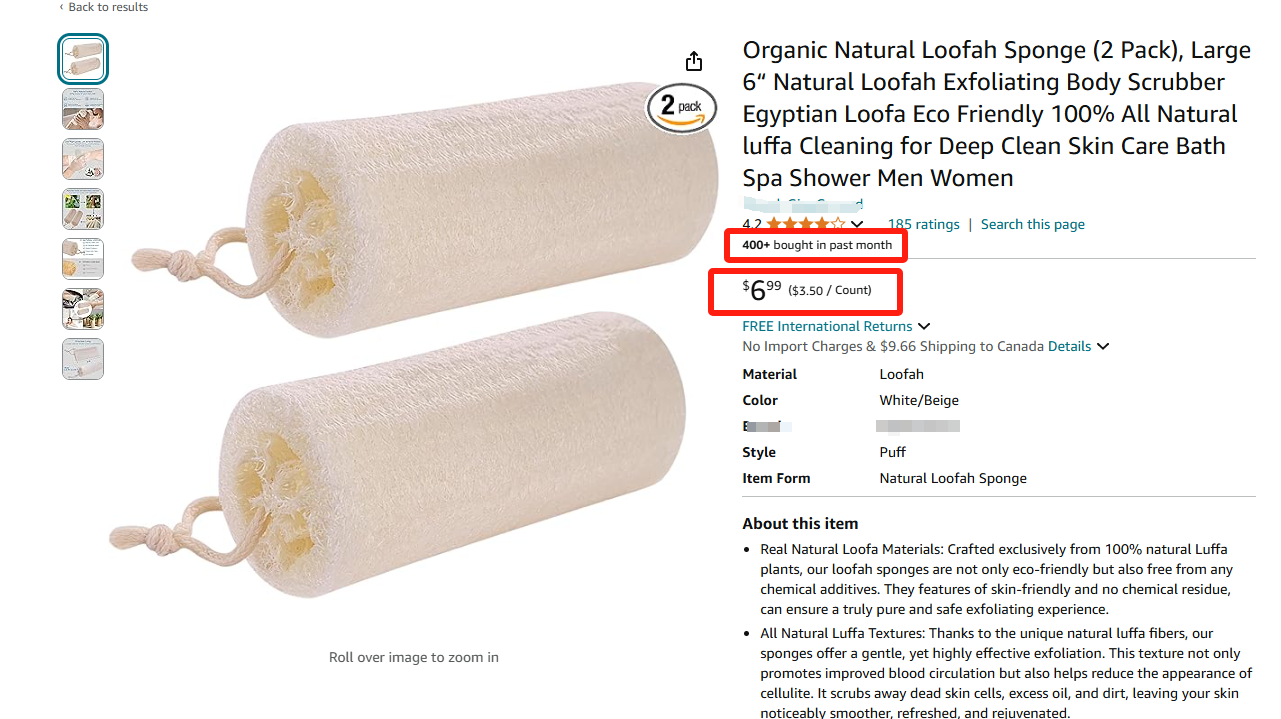The image size is (1281, 719).
Task: Click the $6.99 price text
Action: 762,290
